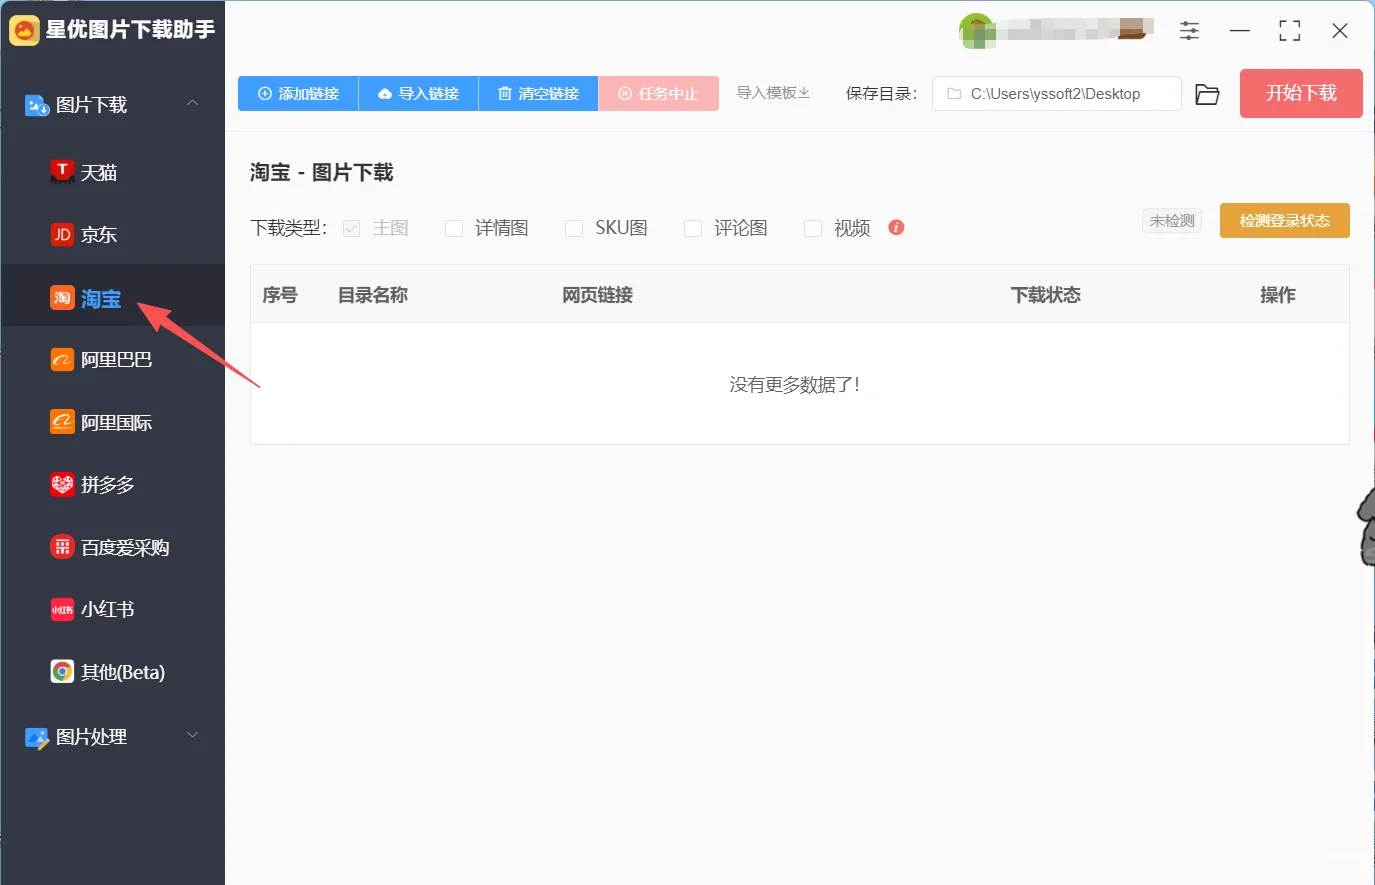Viewport: 1375px width, 885px height.
Task: Click the folder icon beside 保存目录
Action: point(1207,93)
